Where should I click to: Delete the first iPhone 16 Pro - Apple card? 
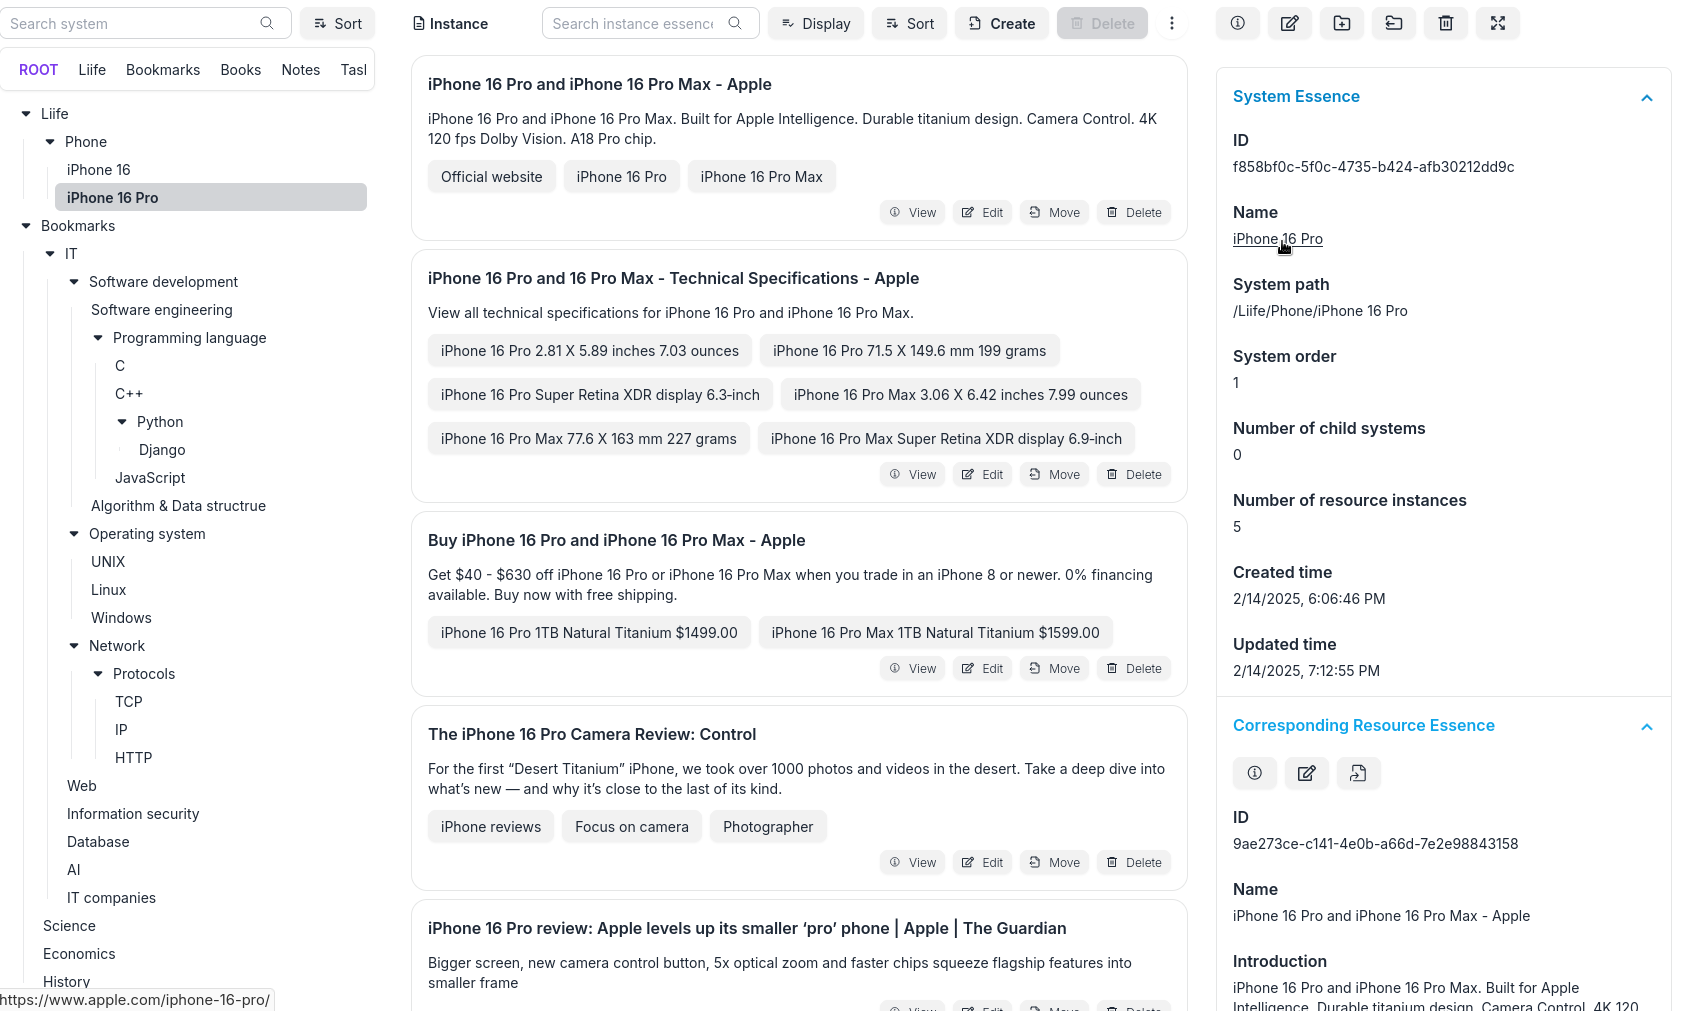pos(1135,212)
